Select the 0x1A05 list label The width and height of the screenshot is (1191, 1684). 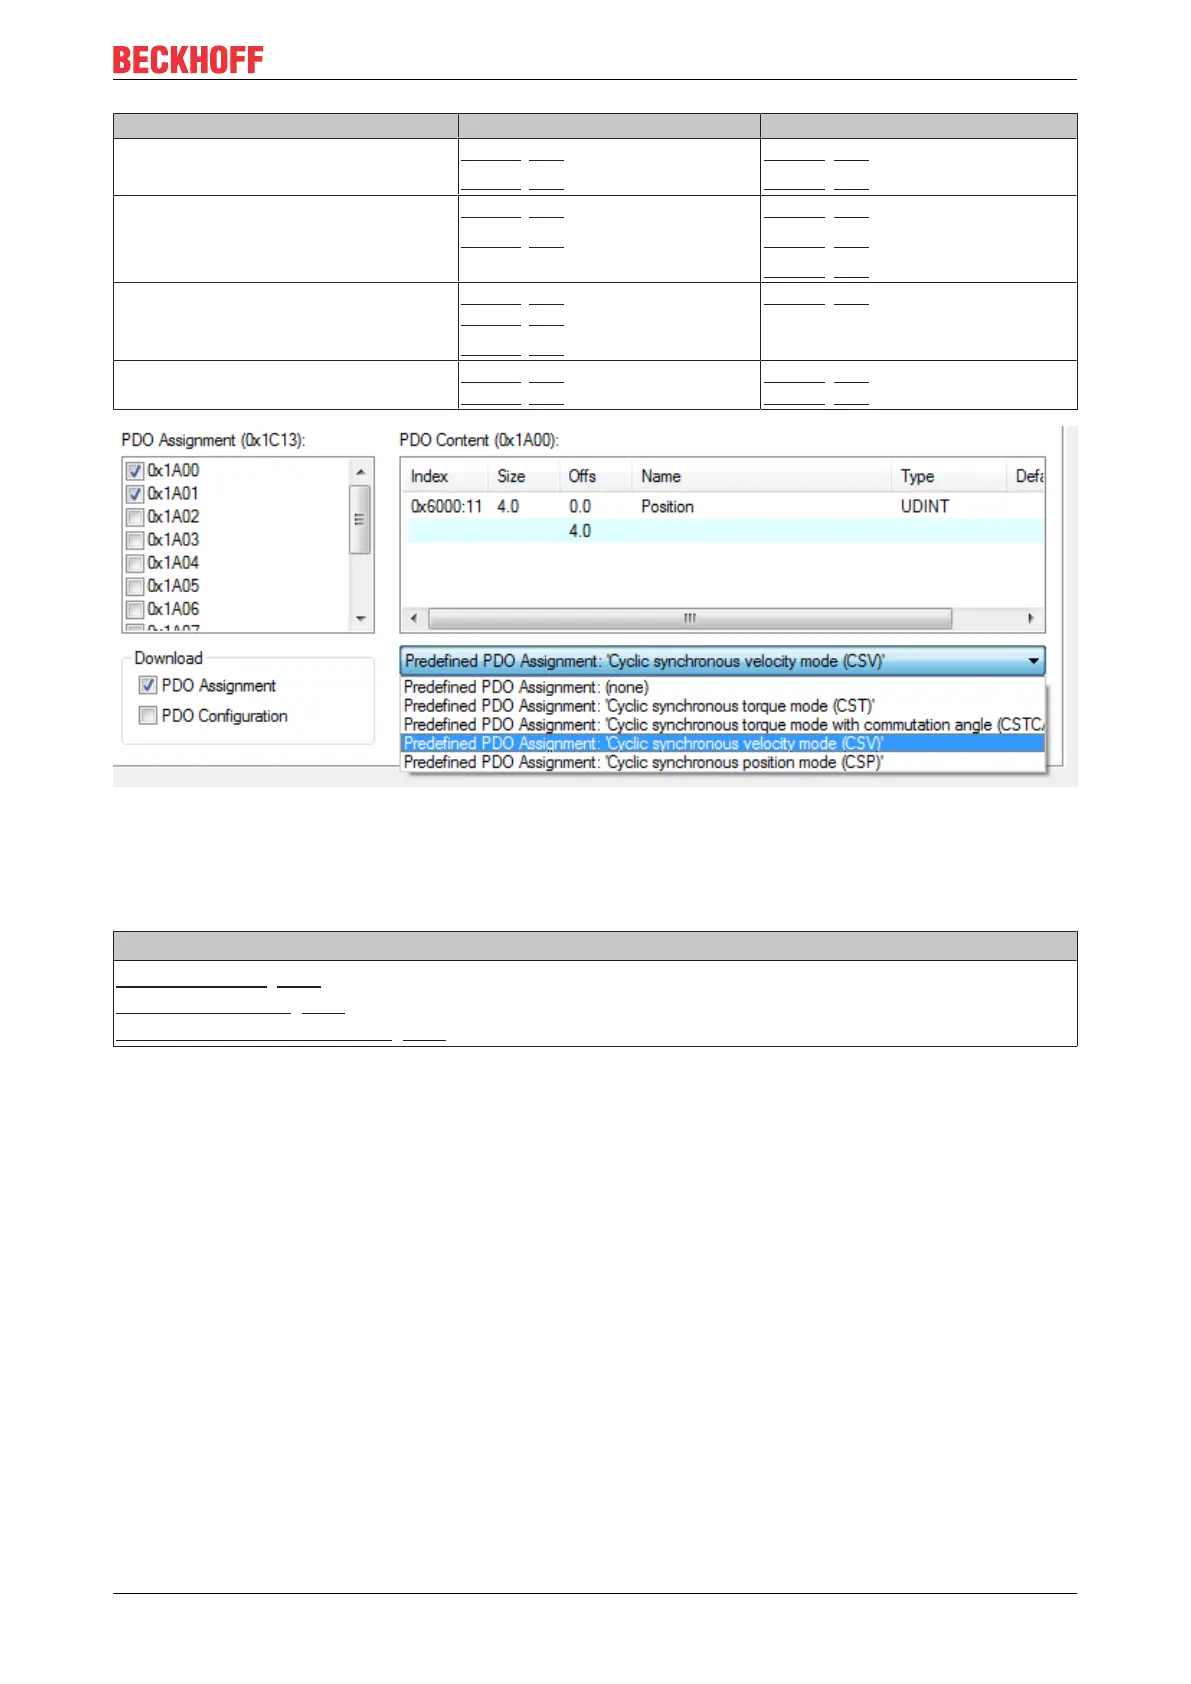coord(173,586)
